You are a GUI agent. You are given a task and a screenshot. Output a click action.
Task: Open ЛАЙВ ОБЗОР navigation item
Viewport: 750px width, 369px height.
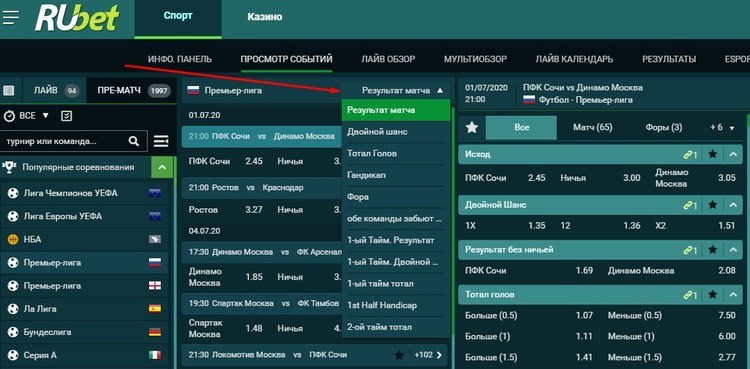click(388, 59)
